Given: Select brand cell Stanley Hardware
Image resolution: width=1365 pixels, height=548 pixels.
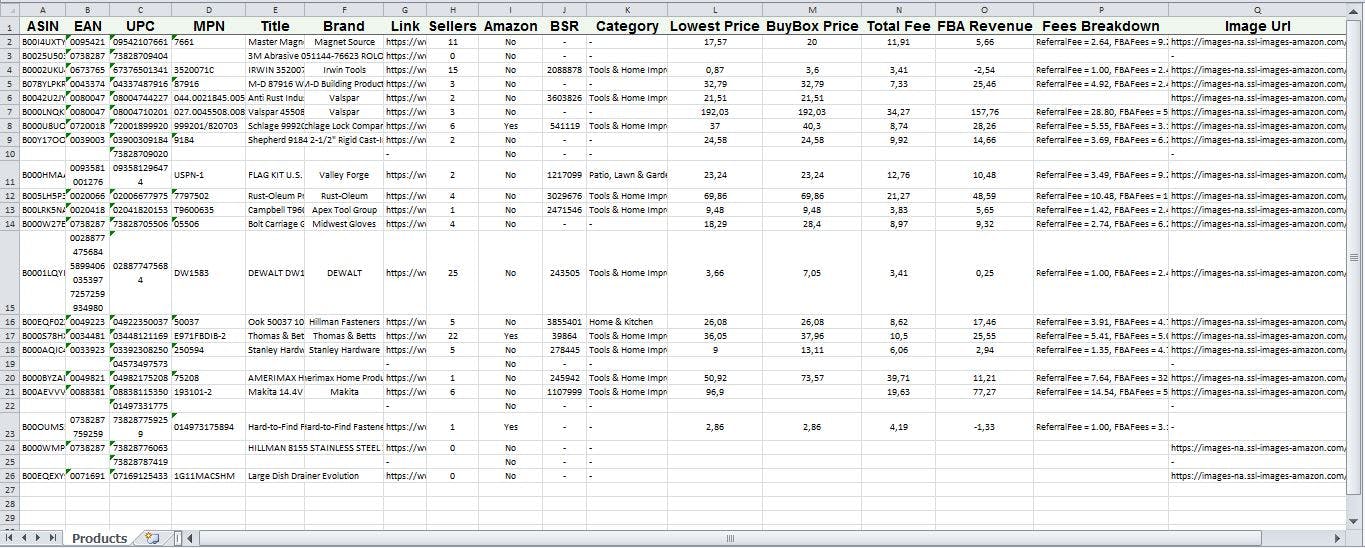Looking at the screenshot, I should coord(344,350).
